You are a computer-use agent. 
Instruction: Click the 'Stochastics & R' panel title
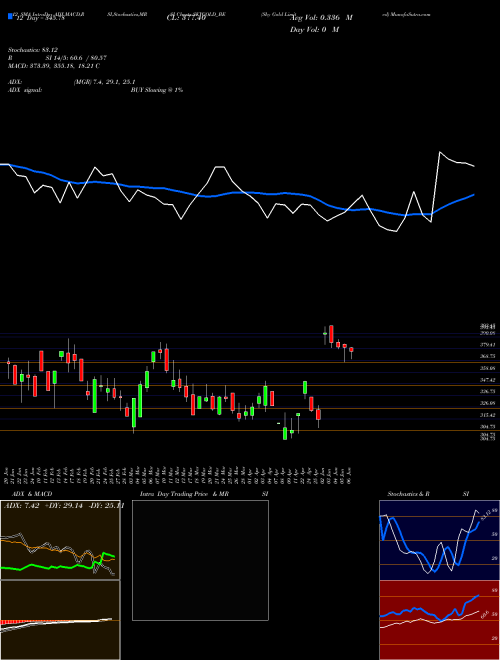[408, 494]
